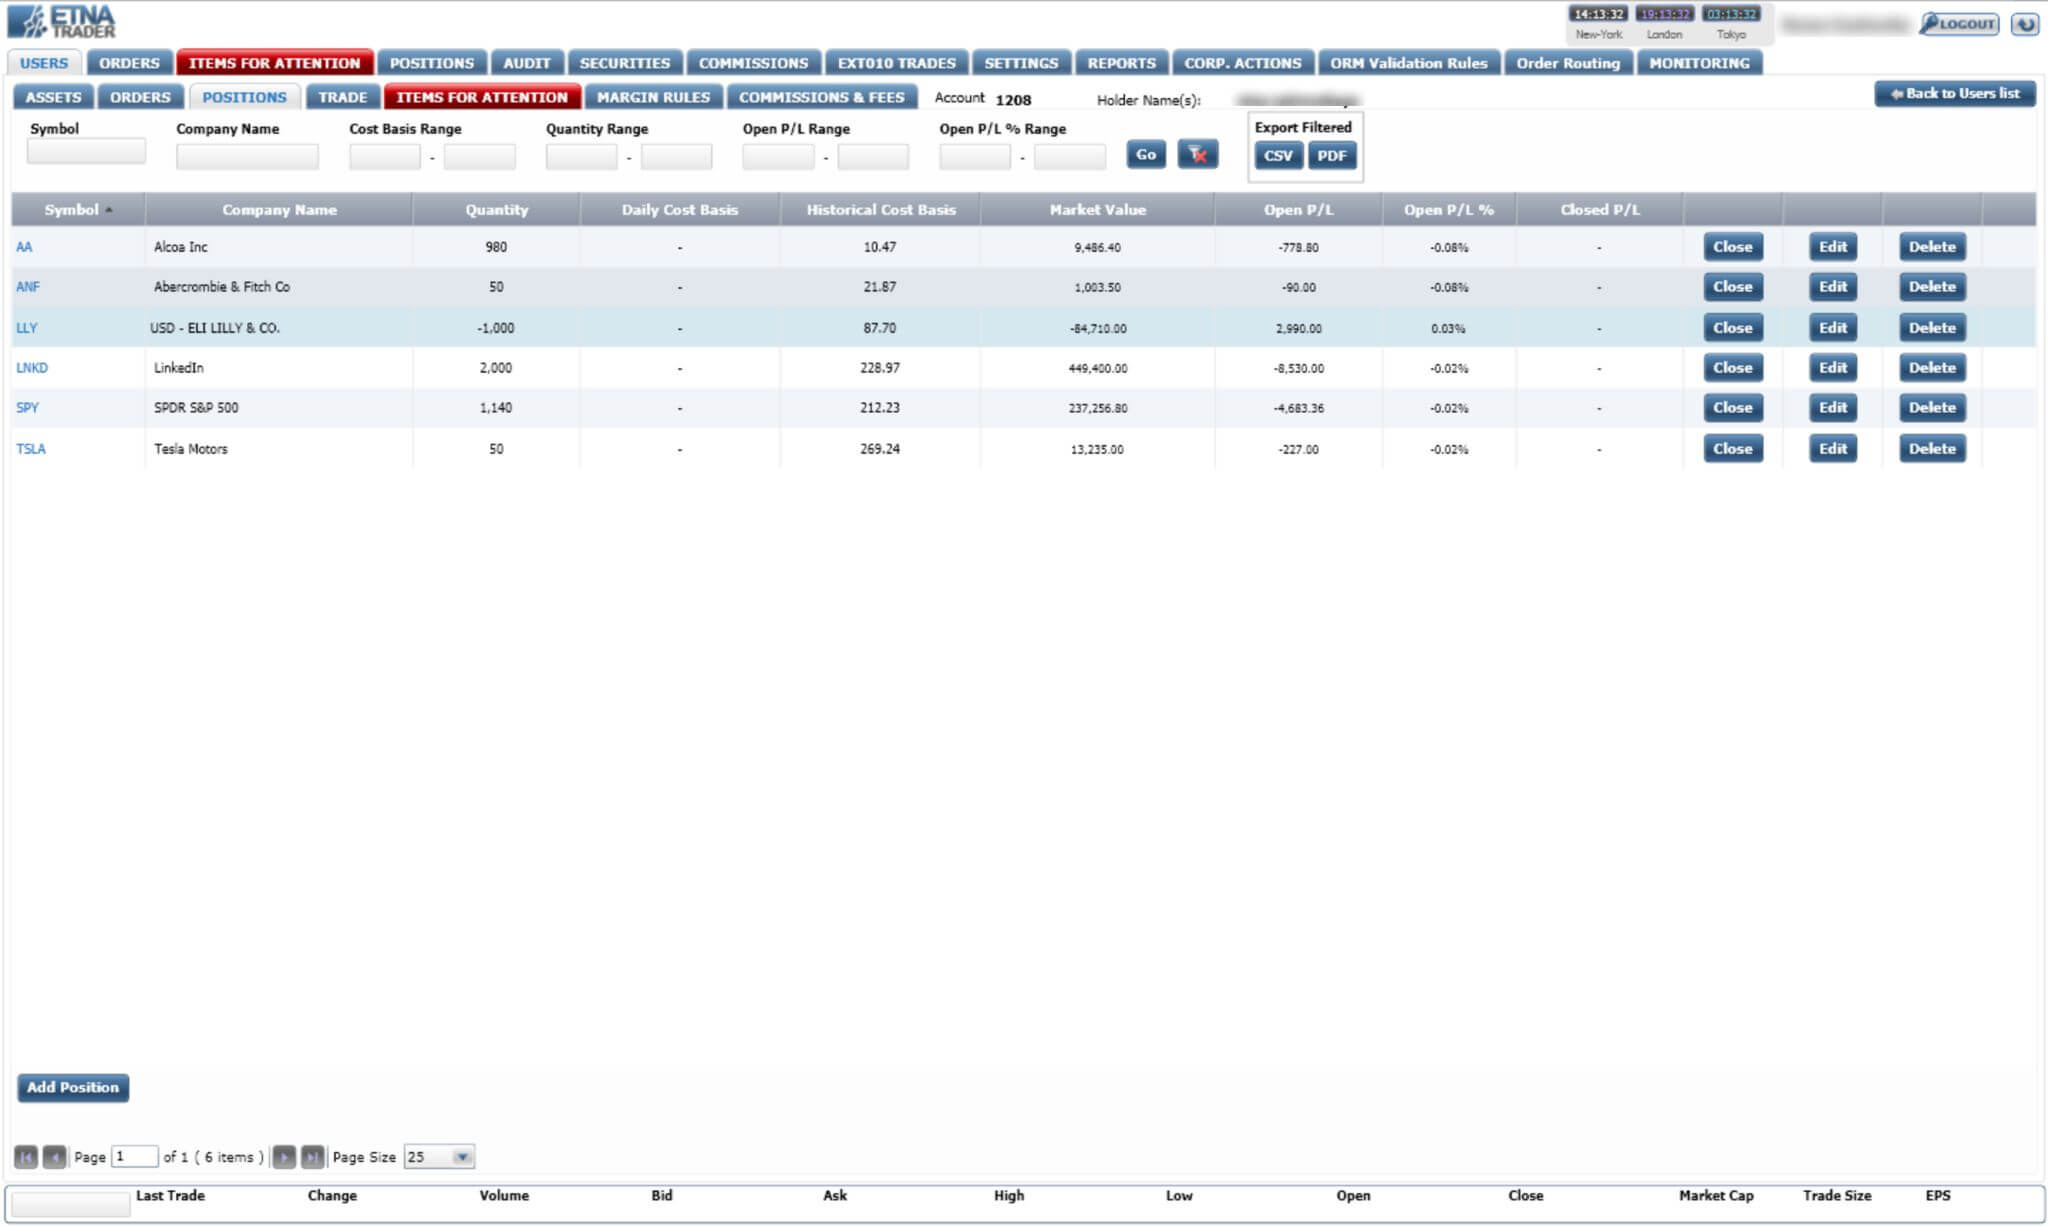Sort by Open P/L % column header
This screenshot has height=1226, width=2048.
click(x=1448, y=210)
